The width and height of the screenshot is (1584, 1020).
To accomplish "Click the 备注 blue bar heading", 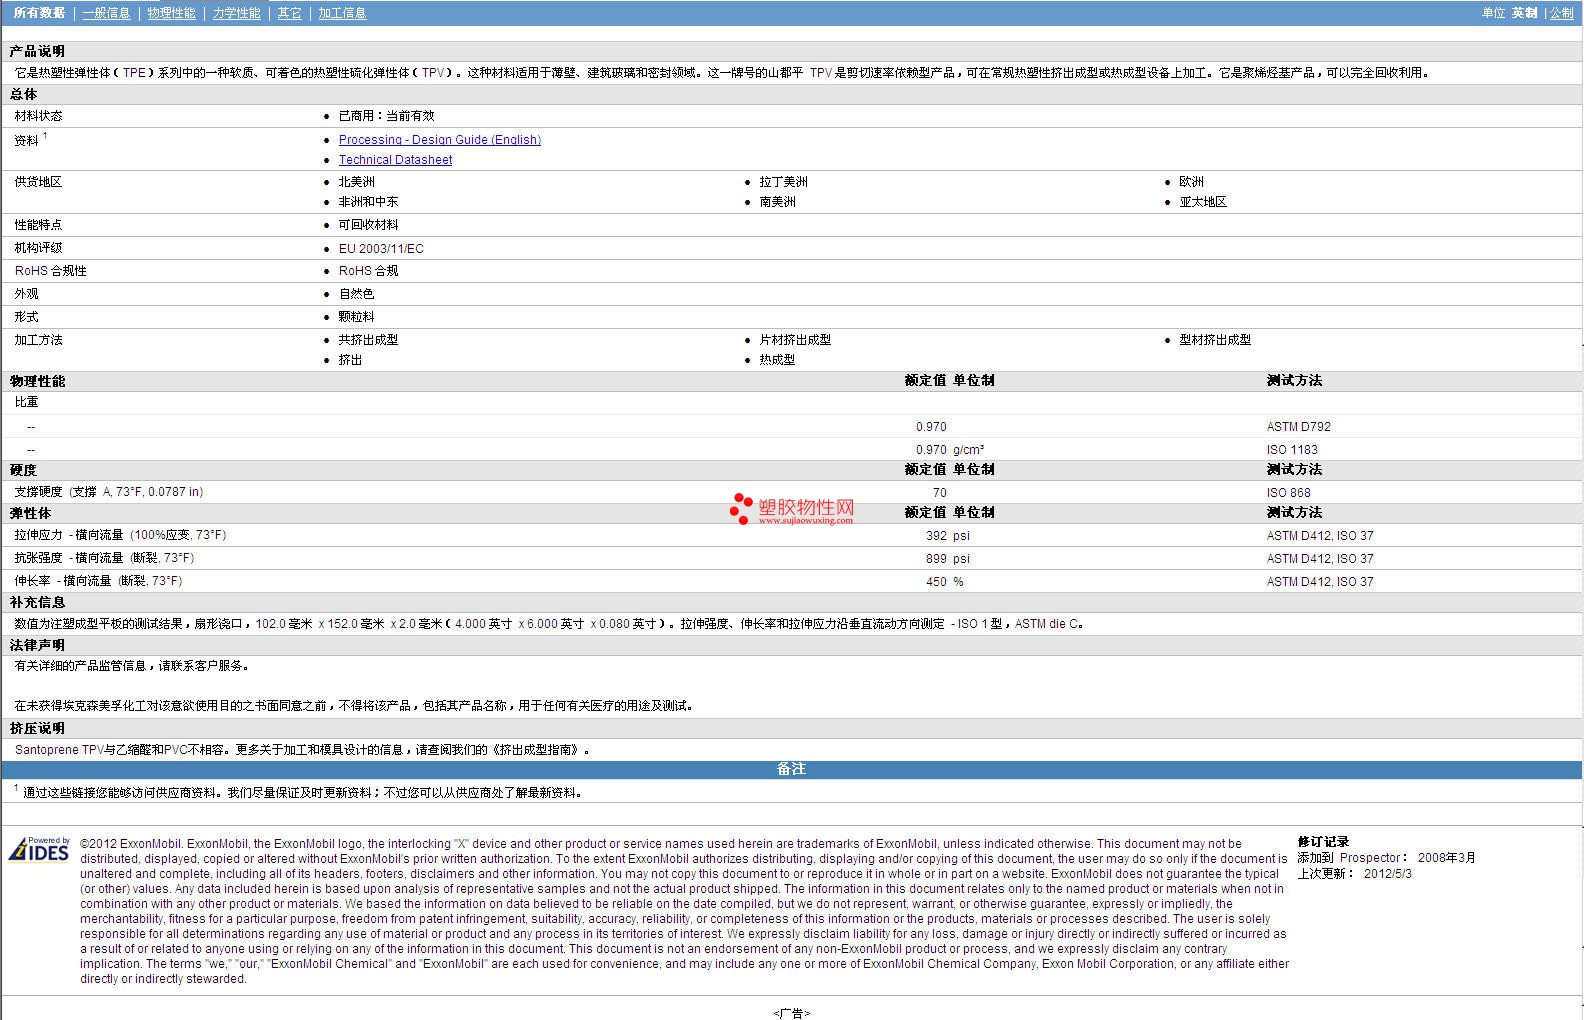I will point(791,769).
